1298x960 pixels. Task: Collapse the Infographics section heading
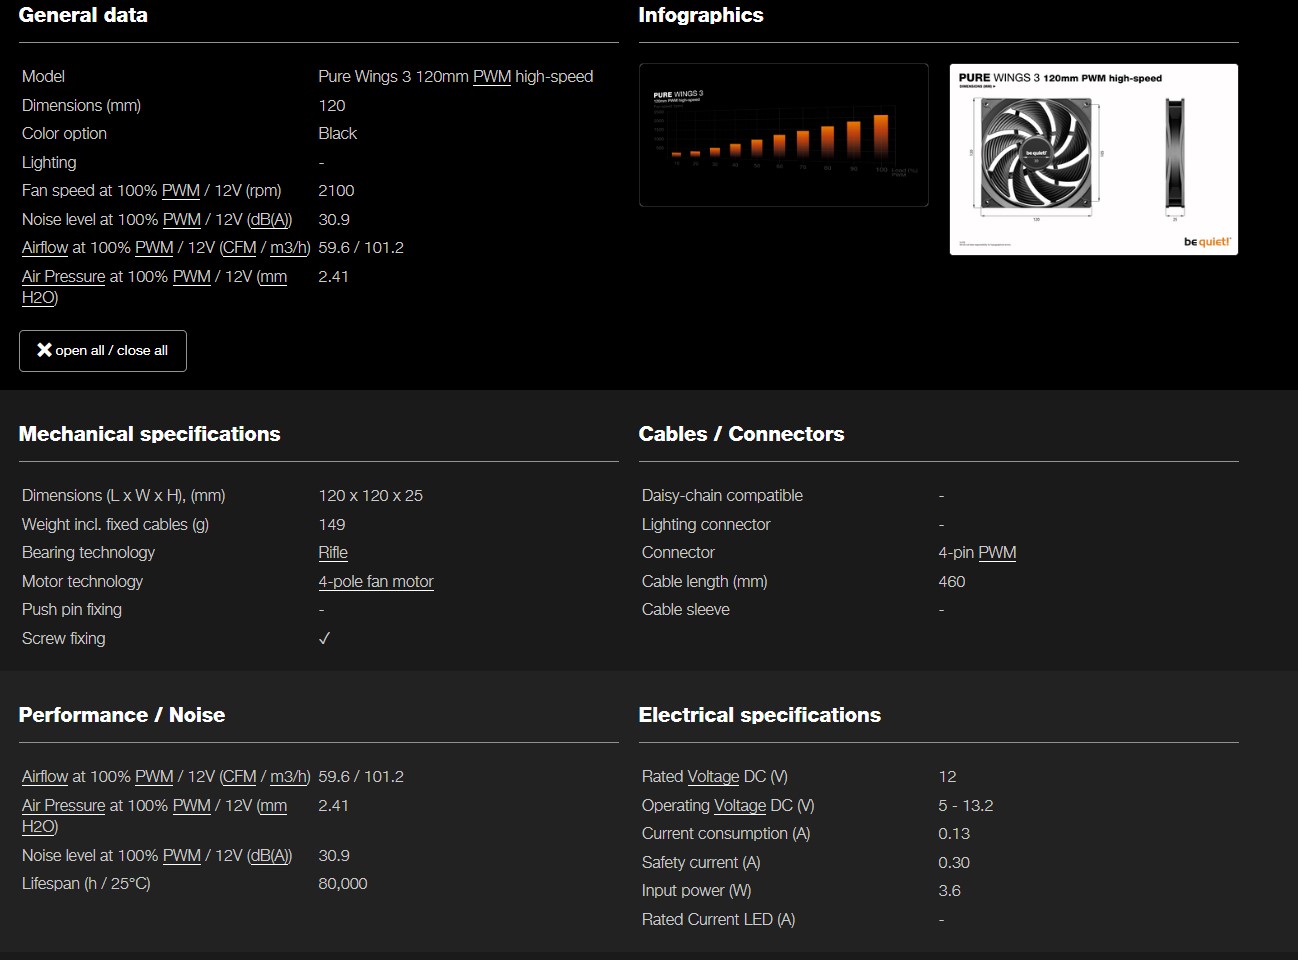coord(701,15)
